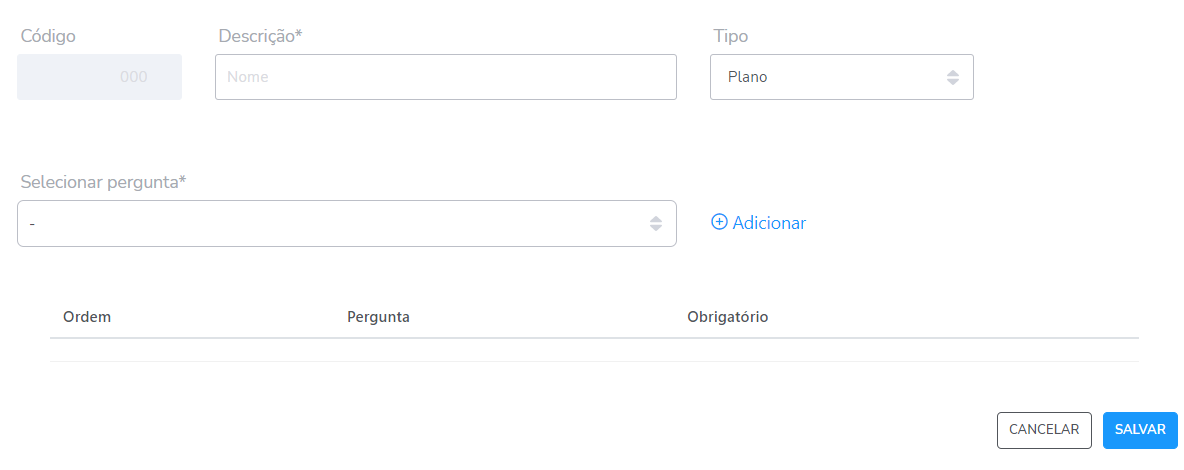Click the Tipo field label
Screen dimensions: 1184x470
730,36
